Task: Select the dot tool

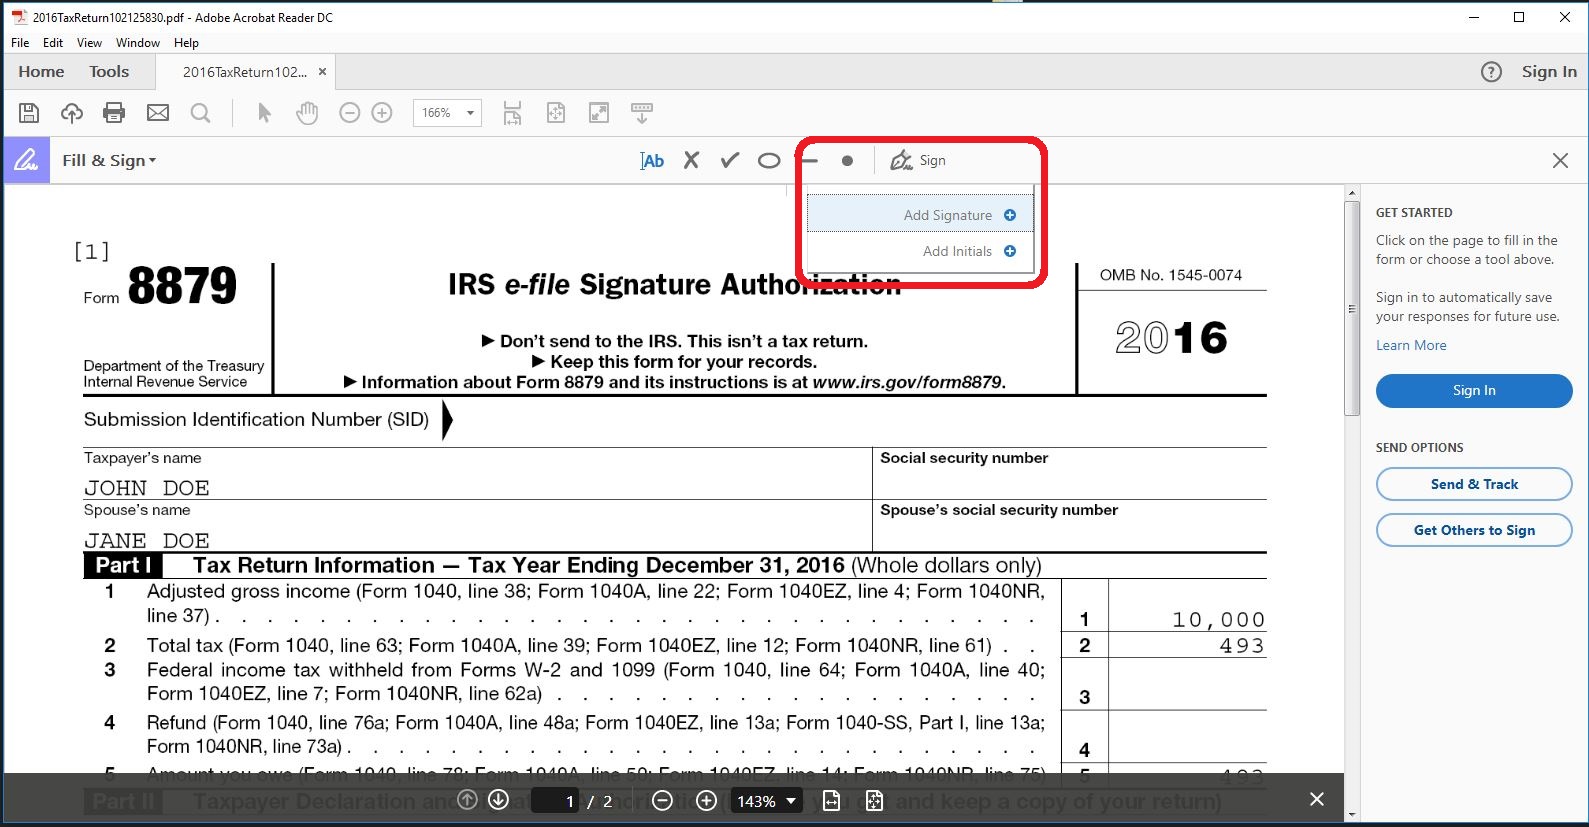Action: tap(847, 160)
